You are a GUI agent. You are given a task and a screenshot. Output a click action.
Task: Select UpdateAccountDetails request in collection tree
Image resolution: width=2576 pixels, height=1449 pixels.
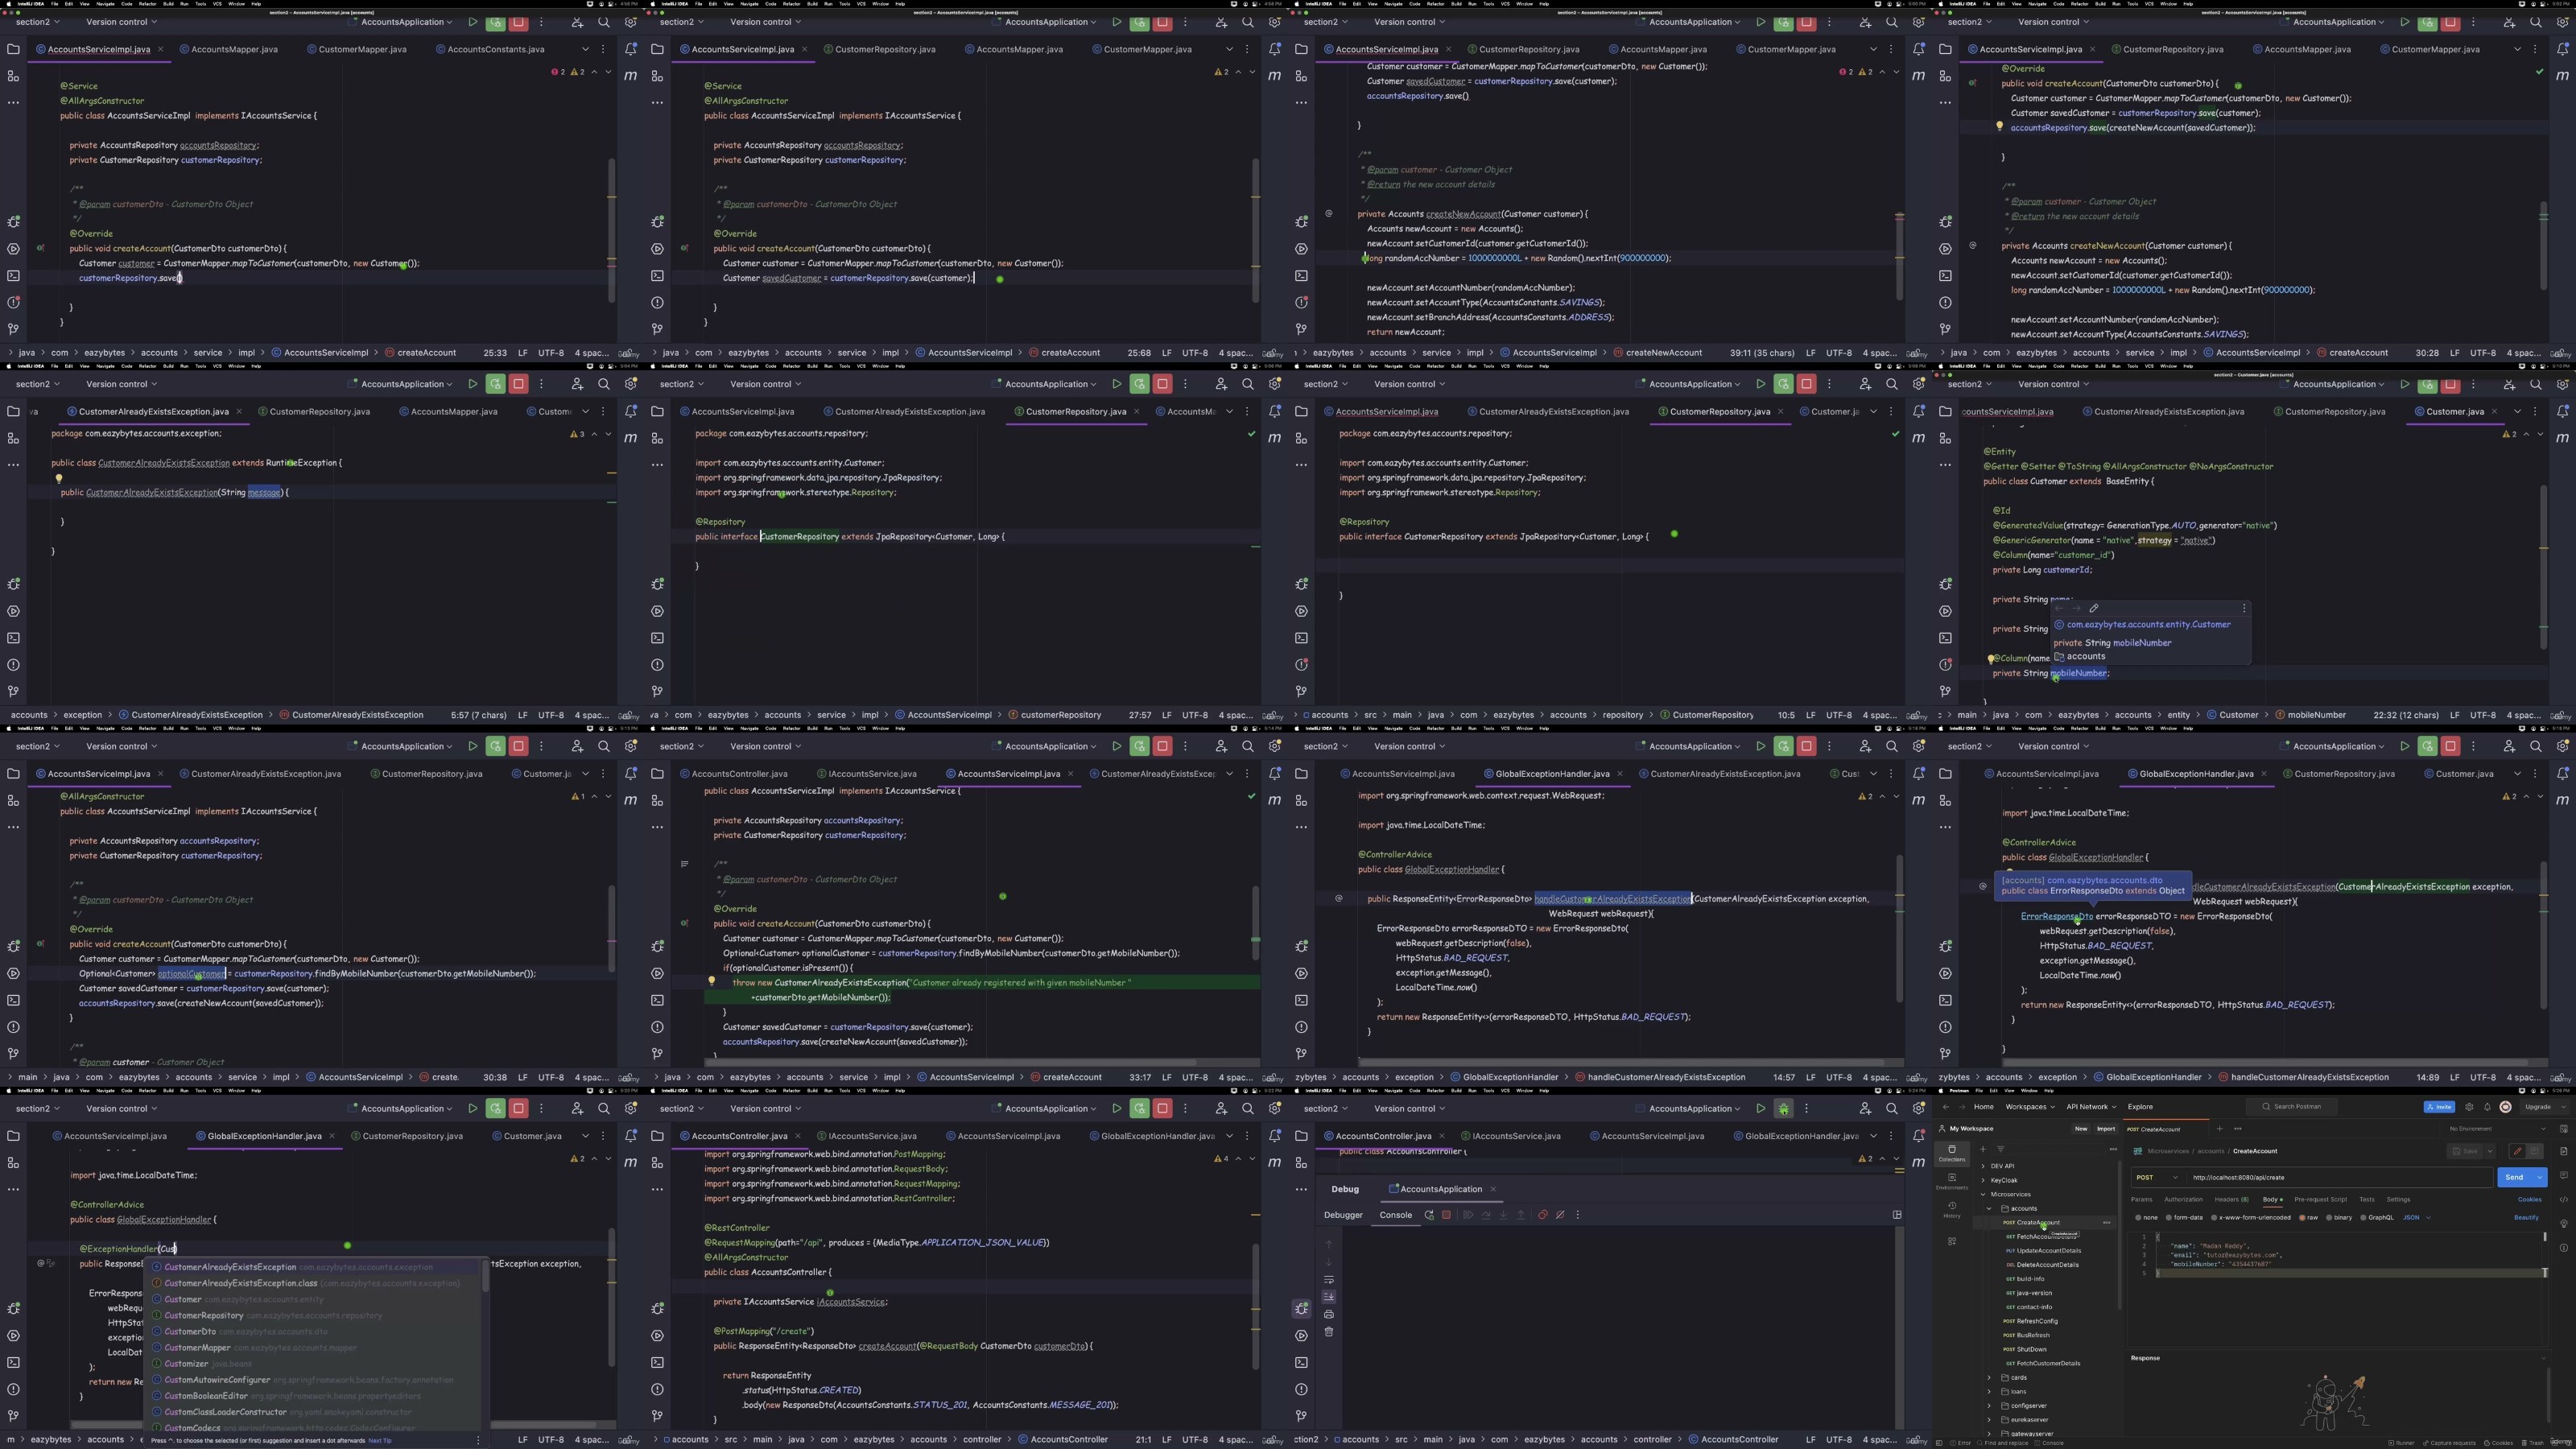tap(2048, 1250)
